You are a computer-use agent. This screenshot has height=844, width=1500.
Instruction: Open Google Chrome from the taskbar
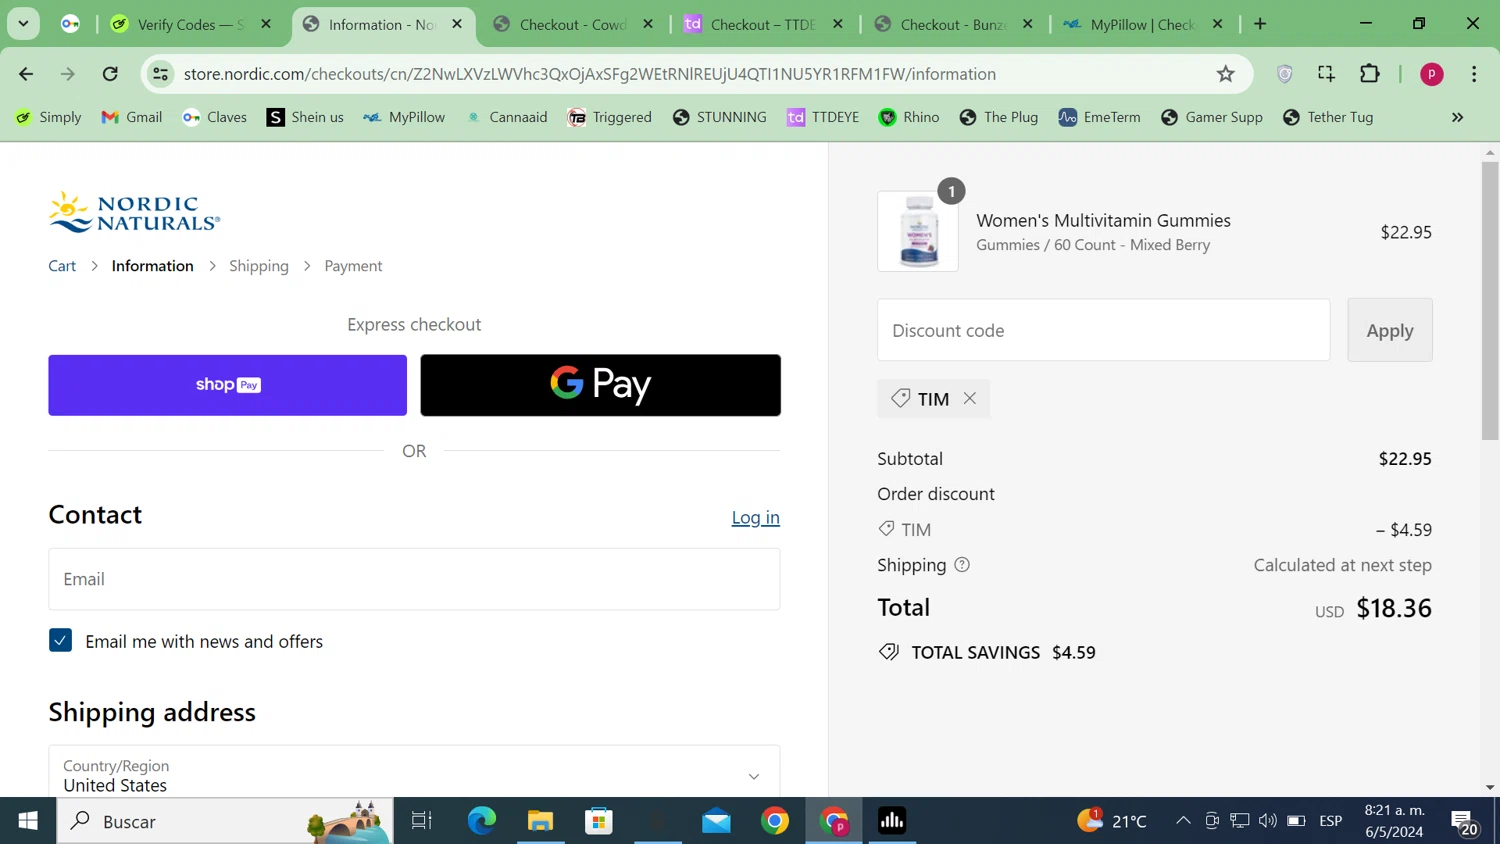click(775, 821)
